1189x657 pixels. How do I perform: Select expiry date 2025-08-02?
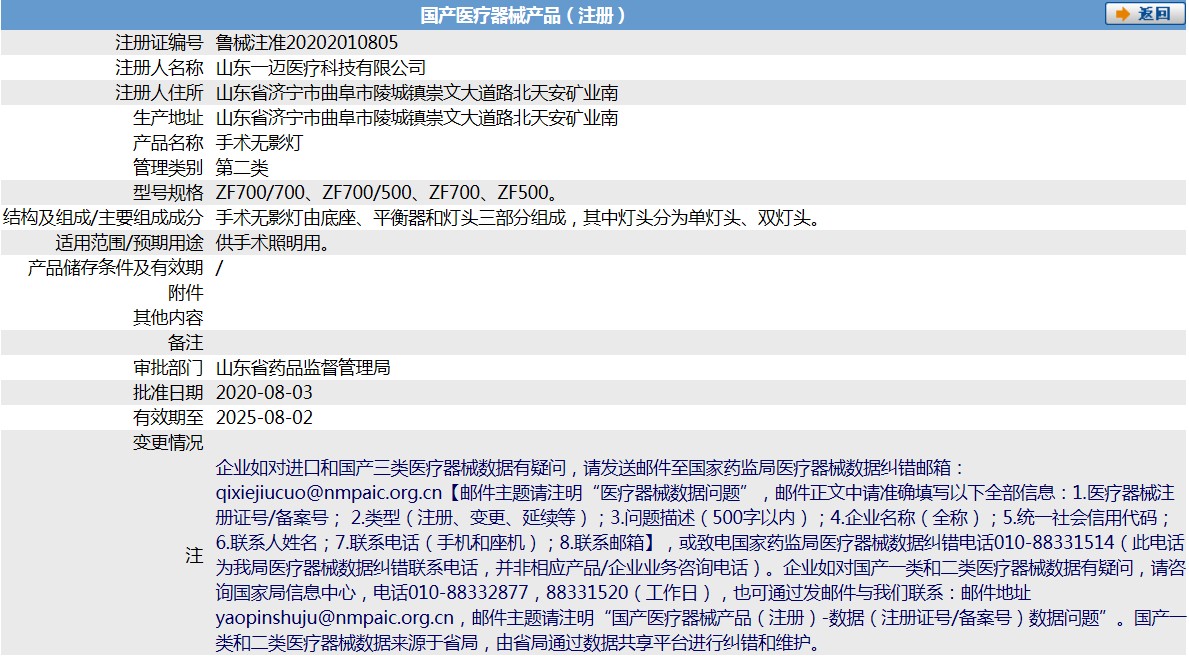coord(264,418)
